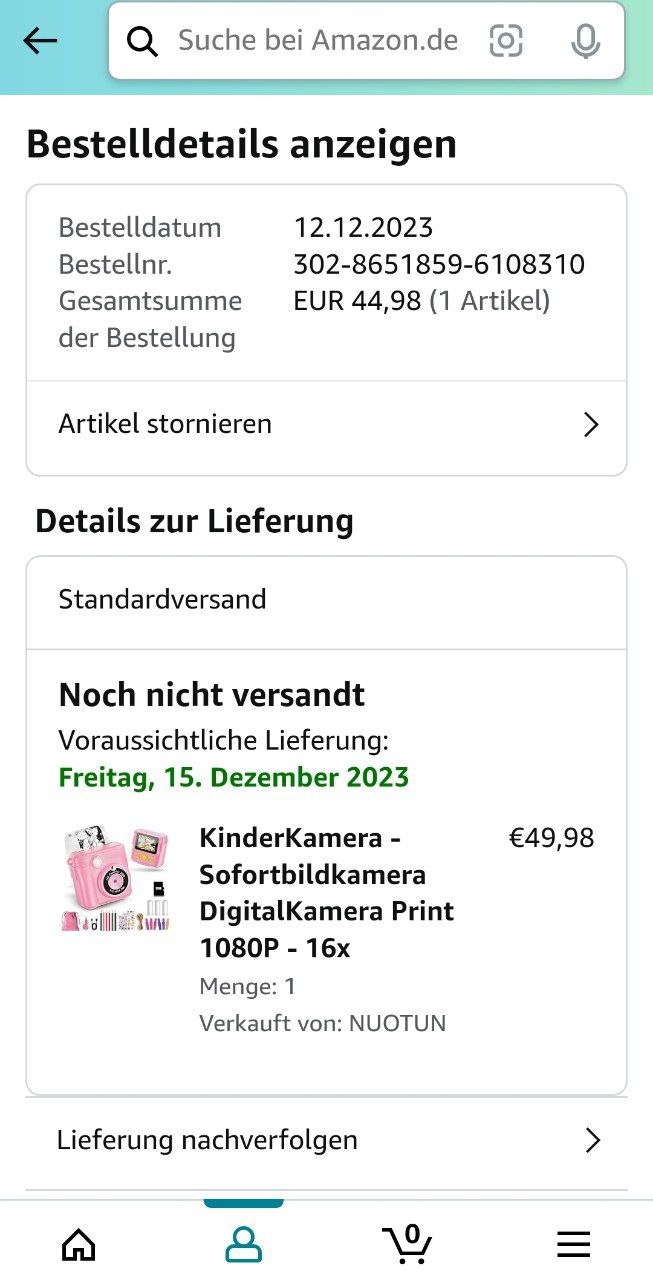Open the pink KinderKamera product thumbnail
The height and width of the screenshot is (1280, 653).
[115, 880]
